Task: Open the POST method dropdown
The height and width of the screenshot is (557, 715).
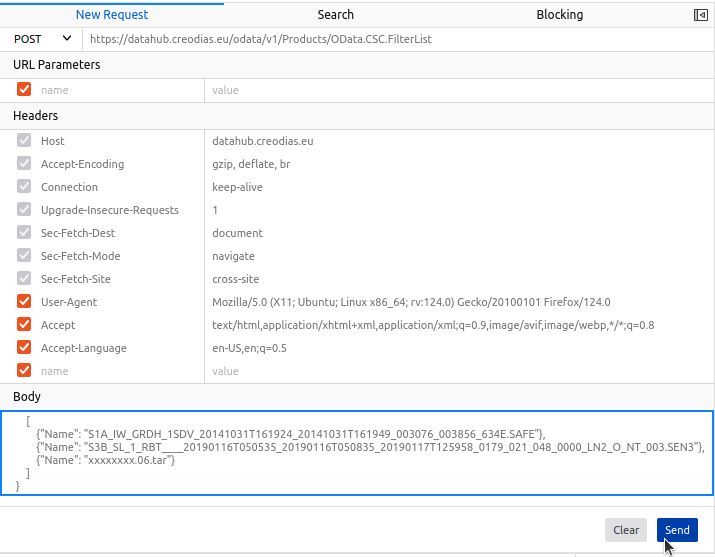Action: coord(42,39)
